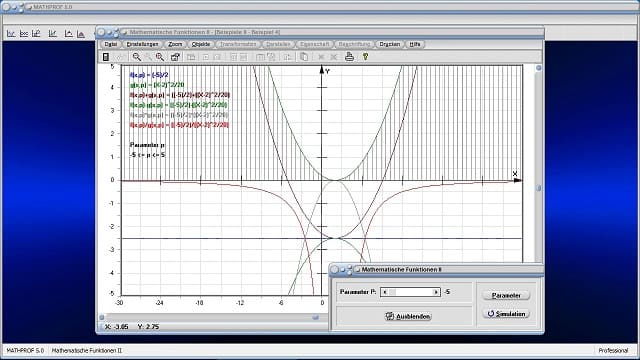Click the Ausblenden button
Viewport: 640px width, 360px height.
click(408, 316)
